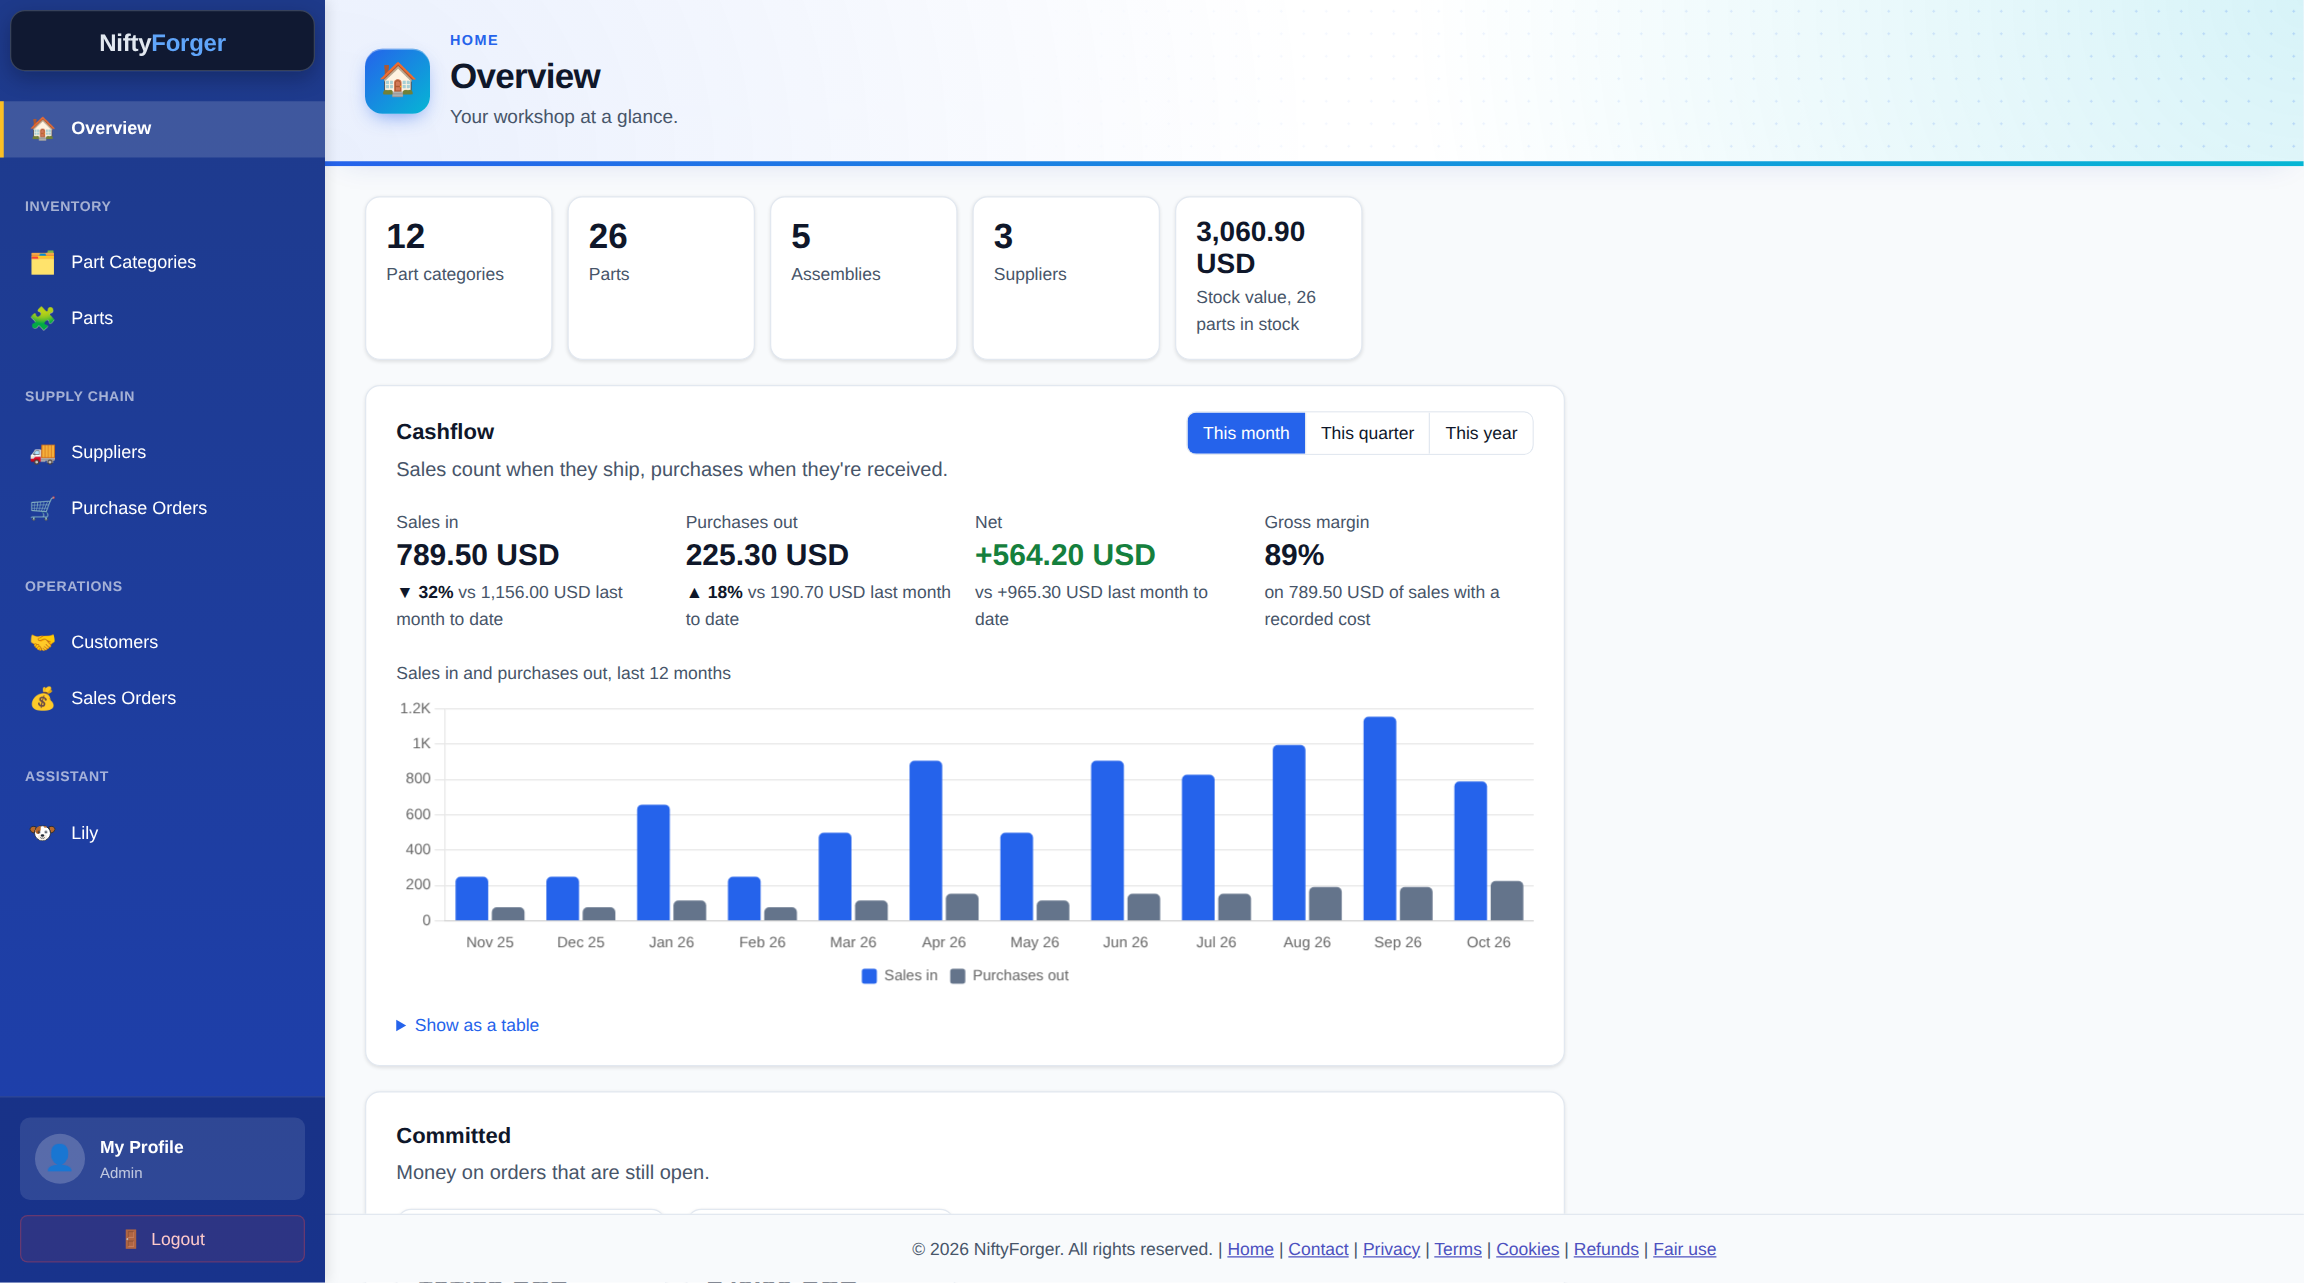The height and width of the screenshot is (1283, 2304).
Task: Click the HOME breadcrumb label
Action: tap(474, 40)
